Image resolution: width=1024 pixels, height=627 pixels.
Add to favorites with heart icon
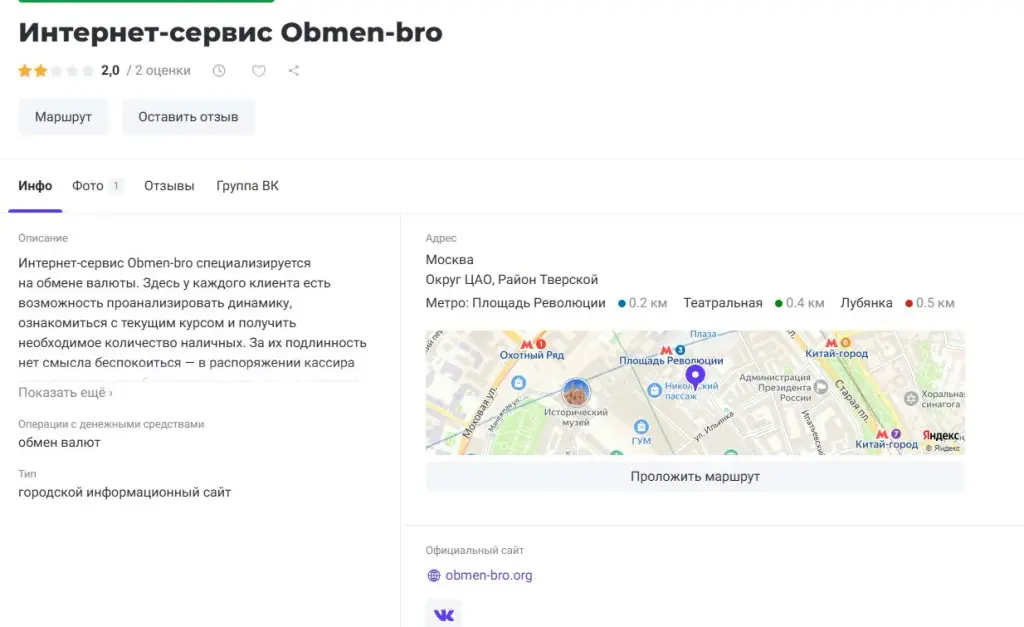tap(259, 71)
